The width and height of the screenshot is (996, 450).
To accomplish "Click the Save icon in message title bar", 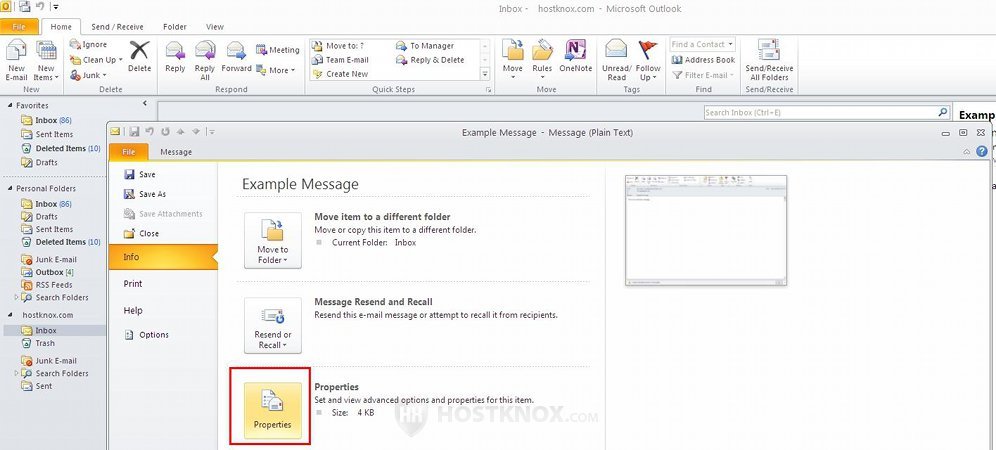I will [135, 132].
